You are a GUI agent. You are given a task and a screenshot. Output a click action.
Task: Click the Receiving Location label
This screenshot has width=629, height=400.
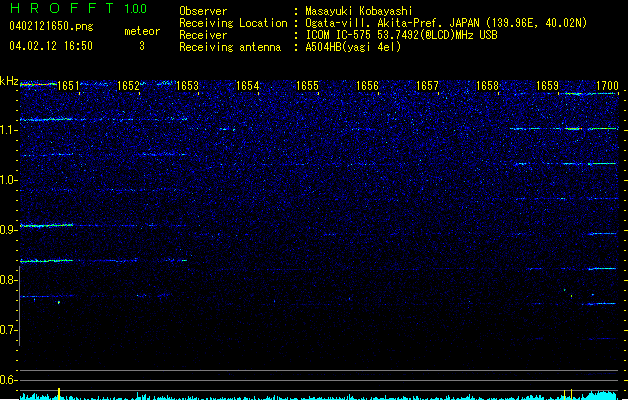[233, 23]
